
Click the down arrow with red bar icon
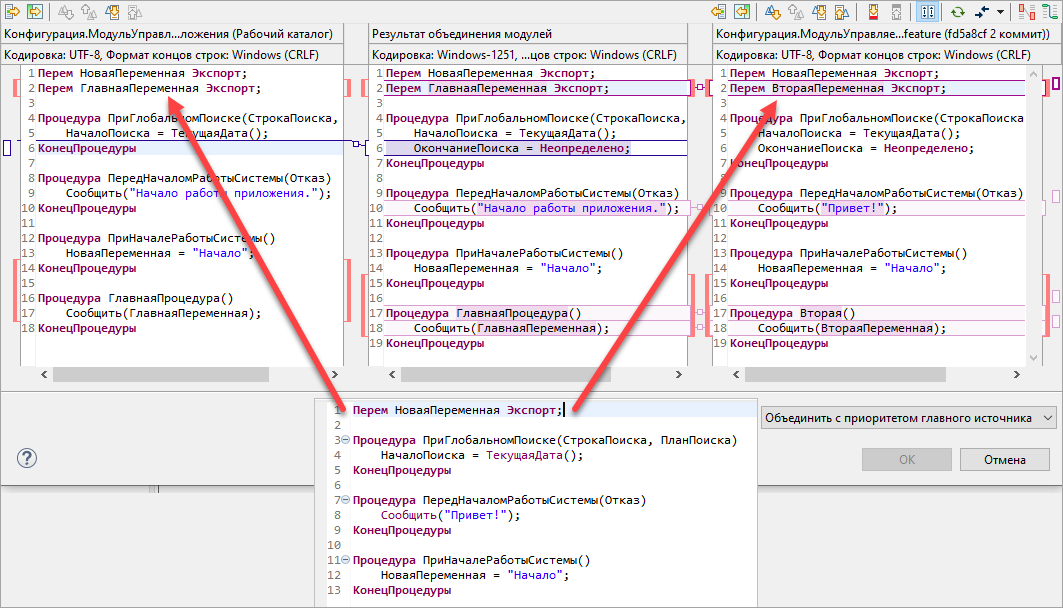tap(873, 12)
